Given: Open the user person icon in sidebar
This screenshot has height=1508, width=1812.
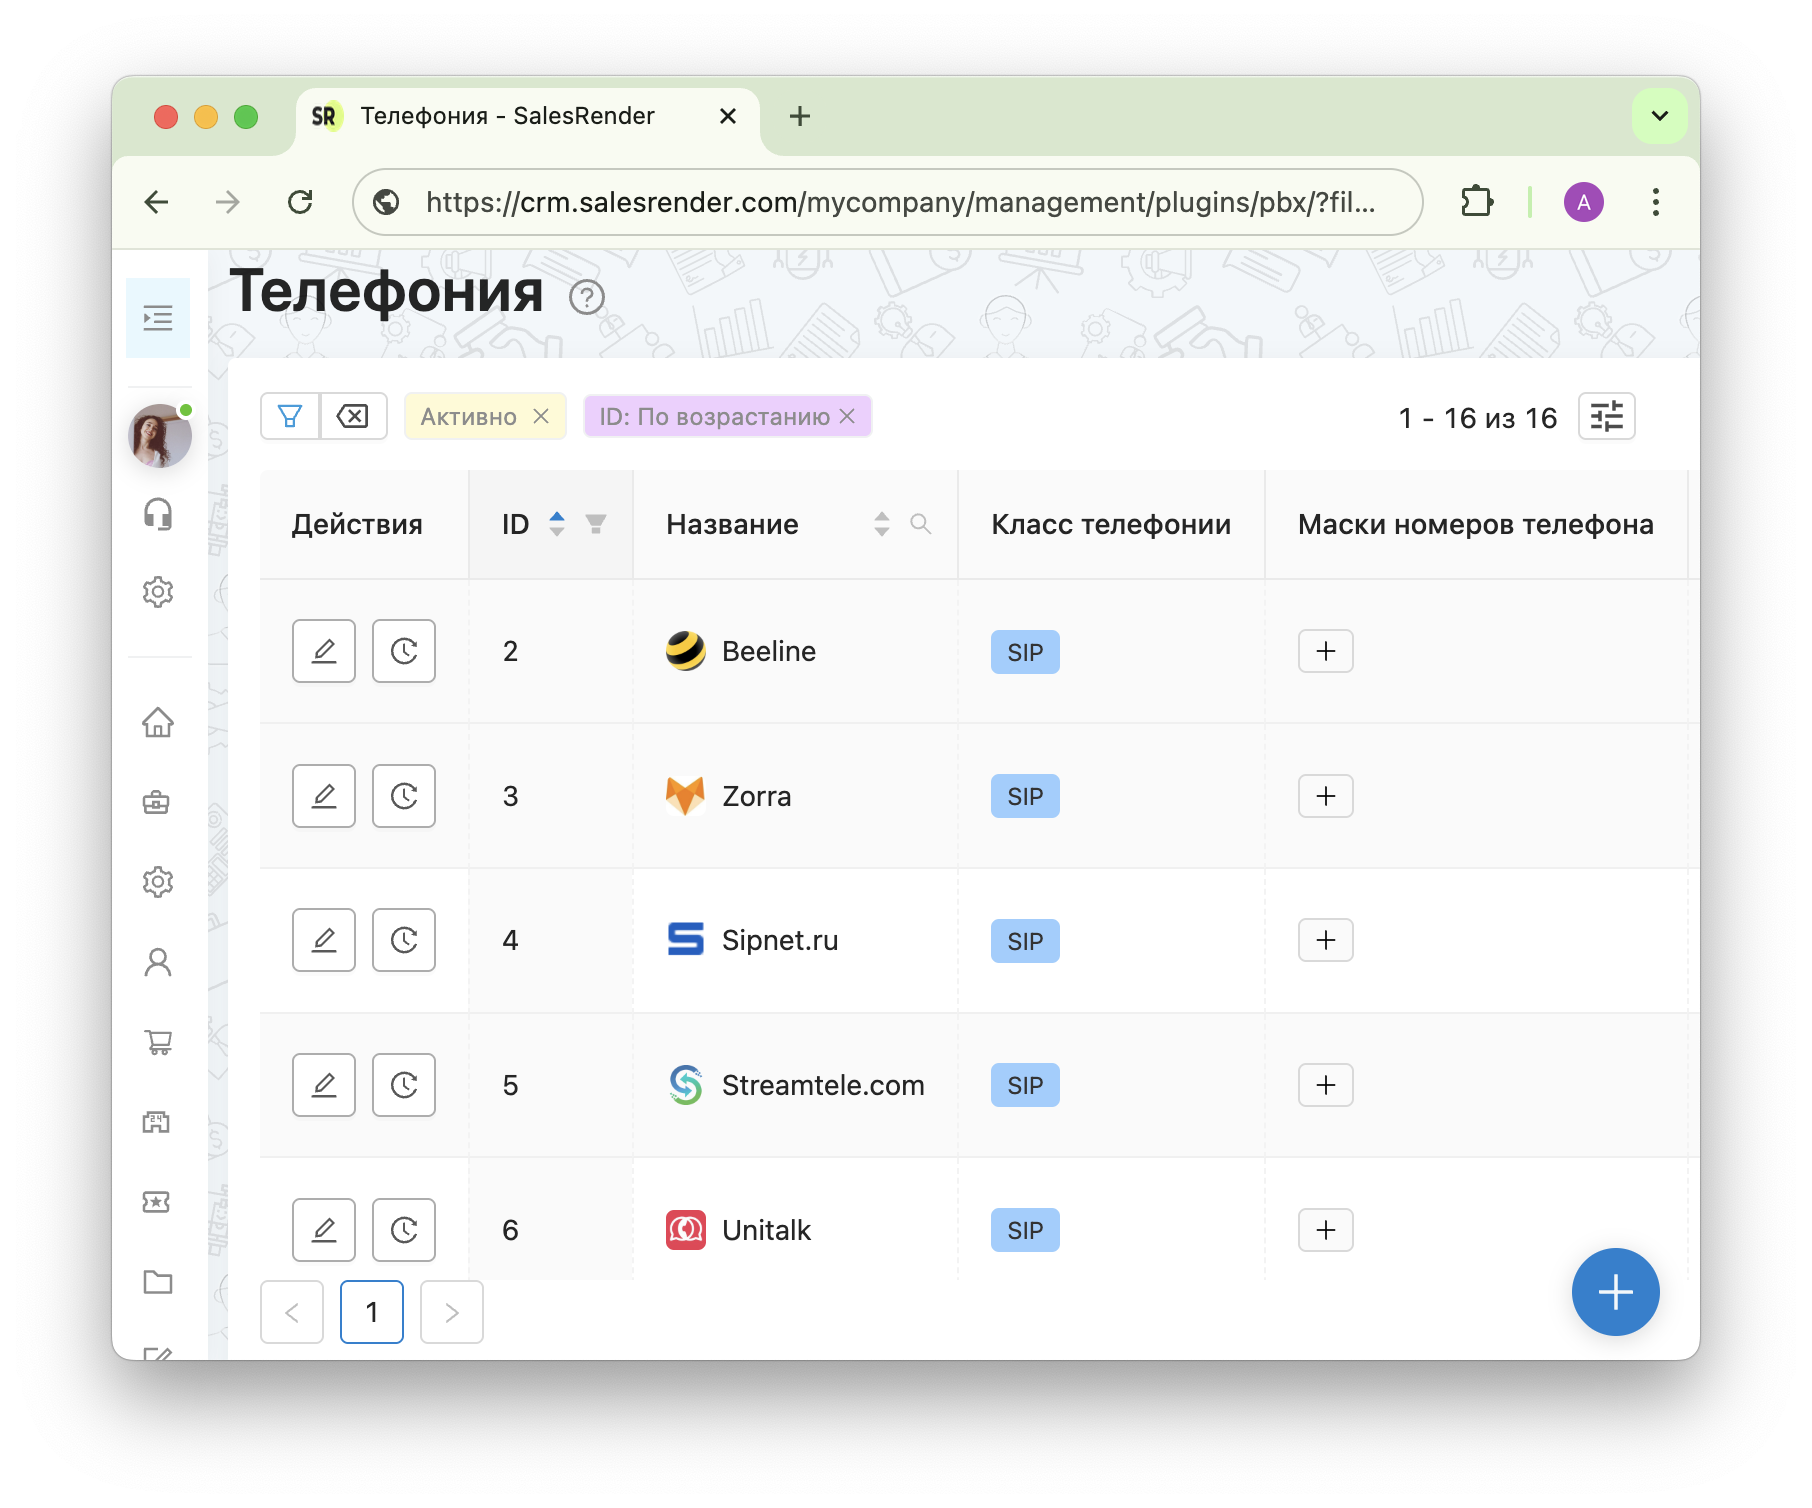Looking at the screenshot, I should (158, 962).
